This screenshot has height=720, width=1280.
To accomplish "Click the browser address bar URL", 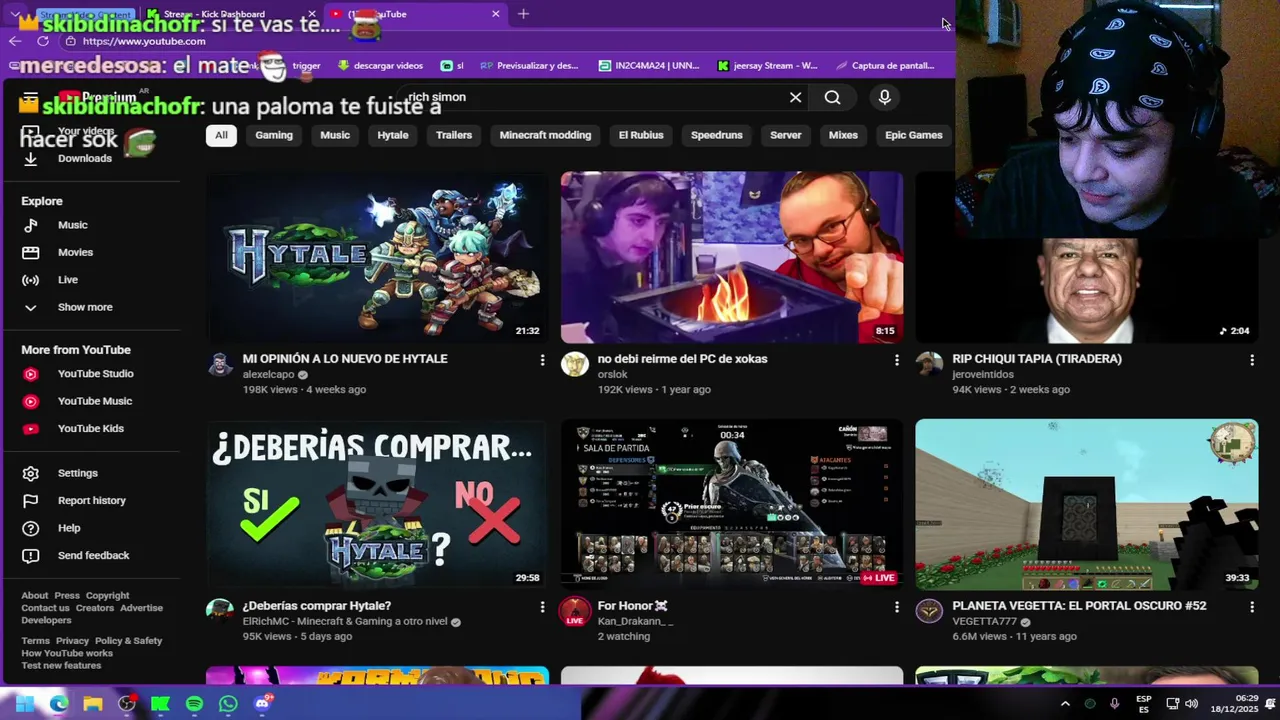I will point(145,41).
